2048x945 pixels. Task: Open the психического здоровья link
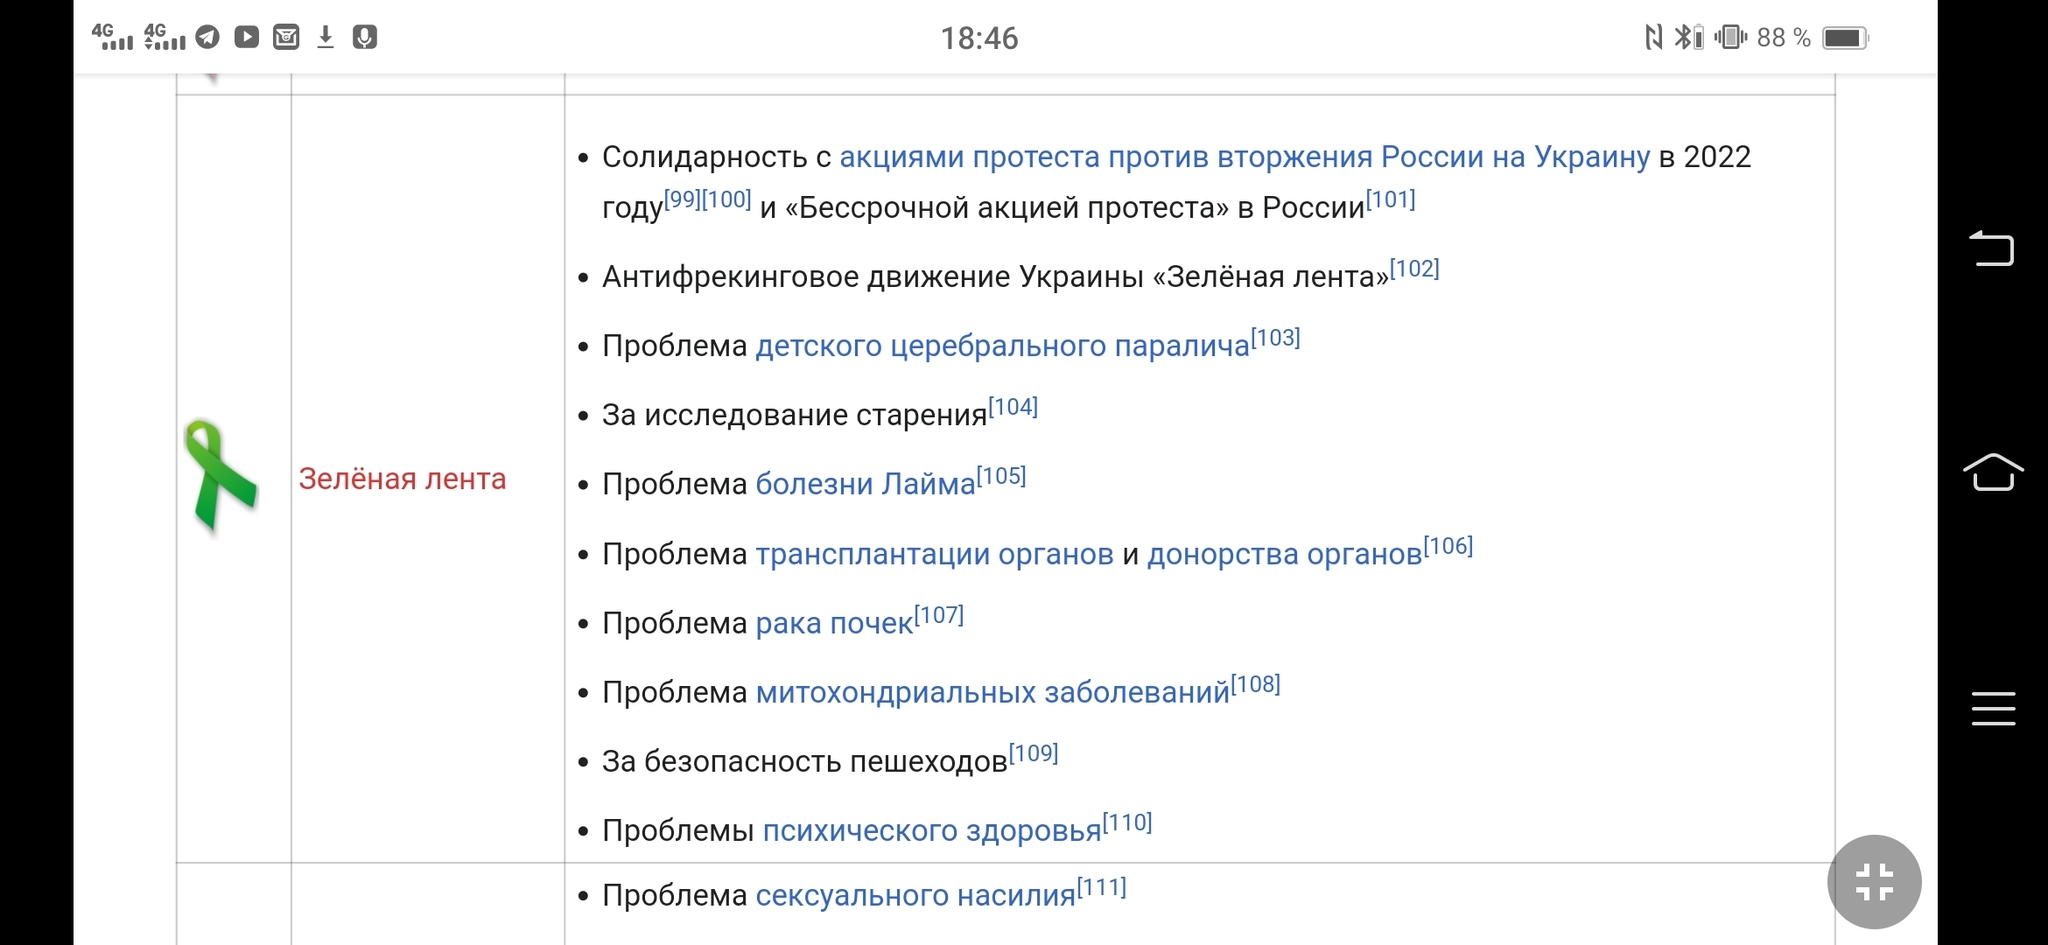932,831
